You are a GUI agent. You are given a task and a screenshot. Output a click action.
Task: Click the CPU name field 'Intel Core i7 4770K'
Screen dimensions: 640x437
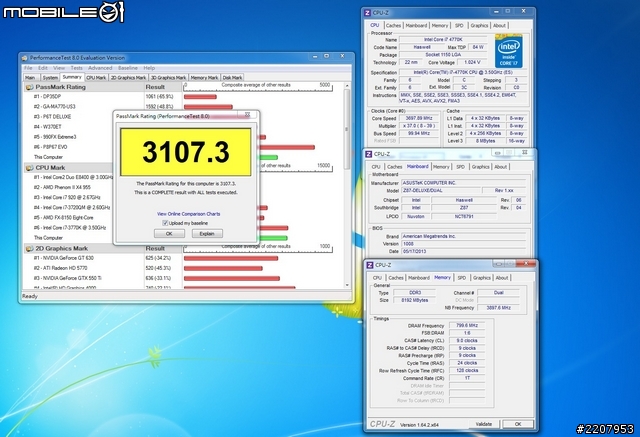click(x=443, y=40)
